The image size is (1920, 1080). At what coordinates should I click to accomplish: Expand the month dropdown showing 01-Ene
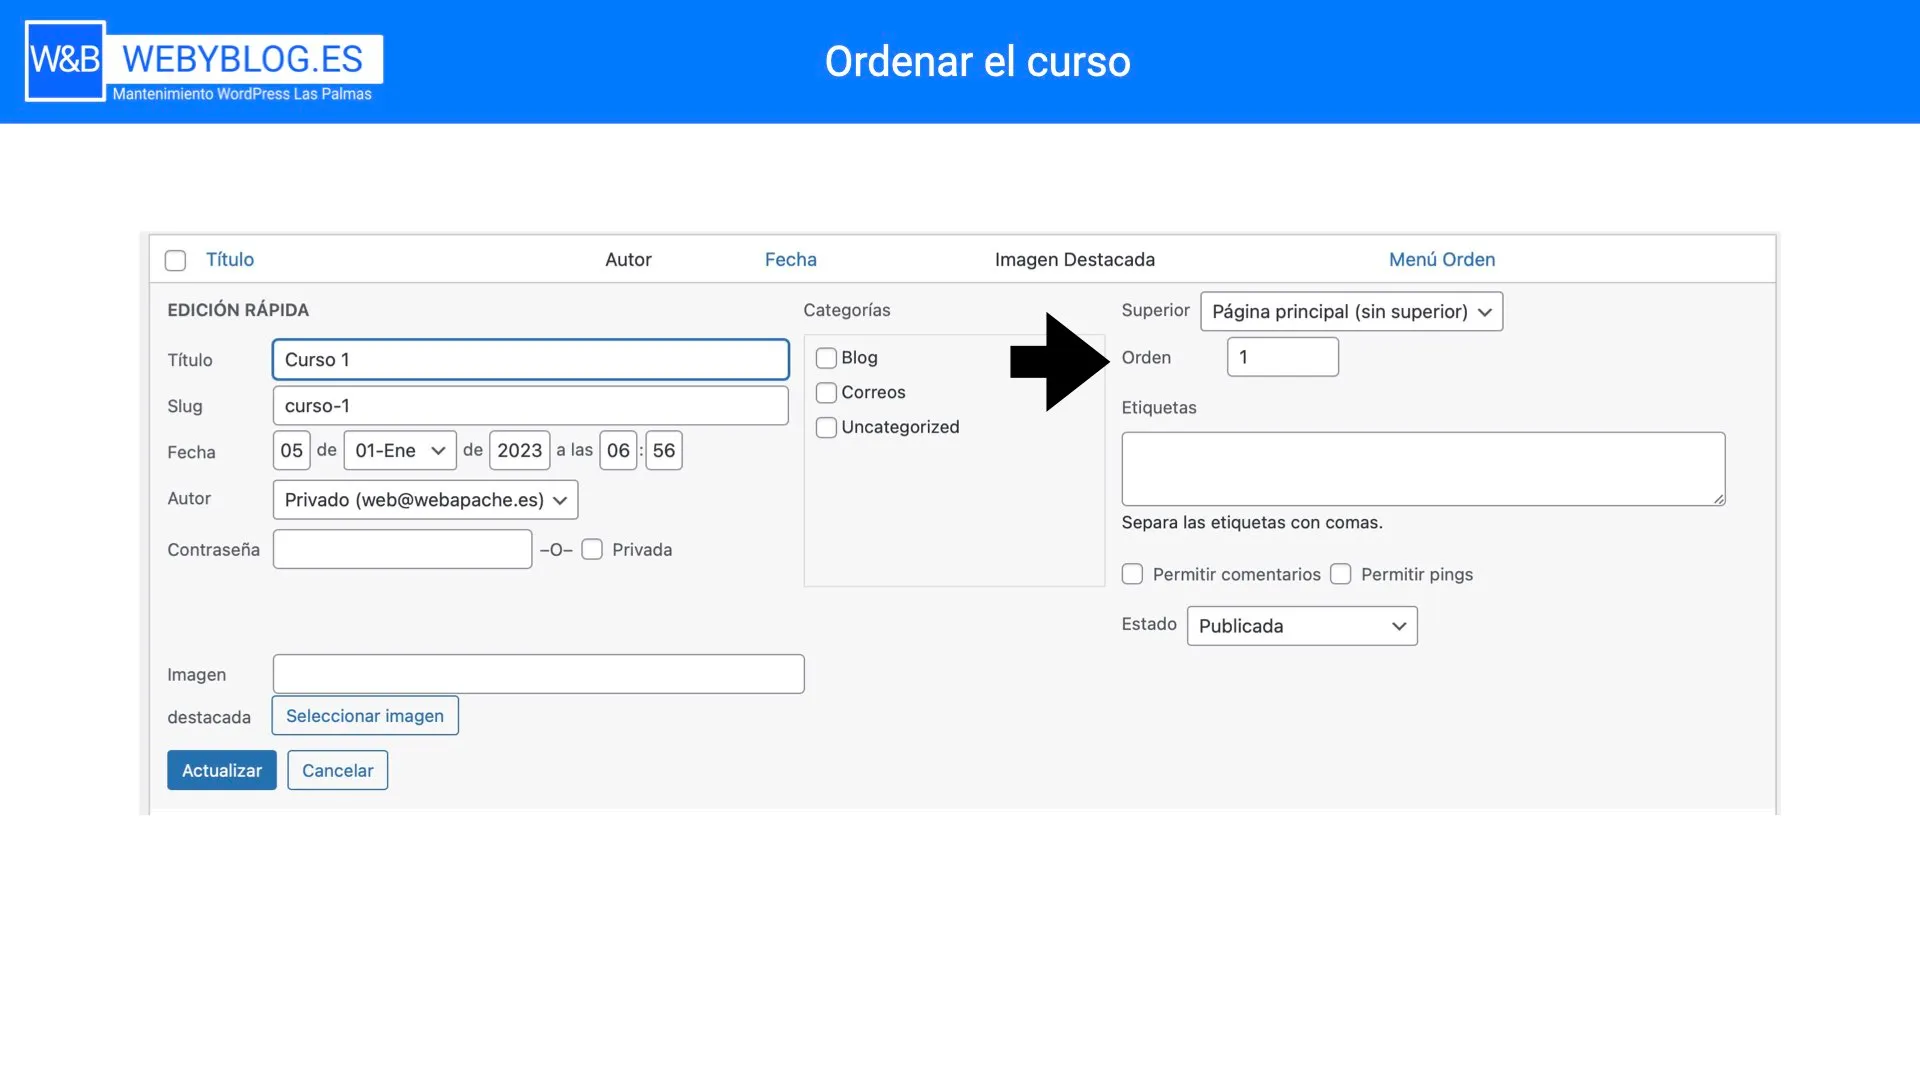pyautogui.click(x=399, y=451)
